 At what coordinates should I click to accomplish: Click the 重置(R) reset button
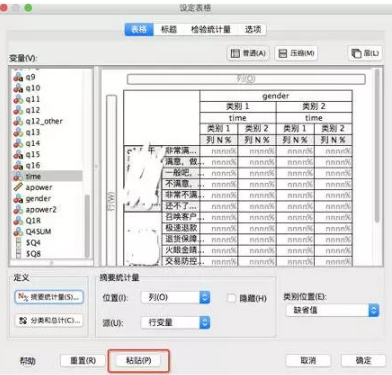point(83,360)
